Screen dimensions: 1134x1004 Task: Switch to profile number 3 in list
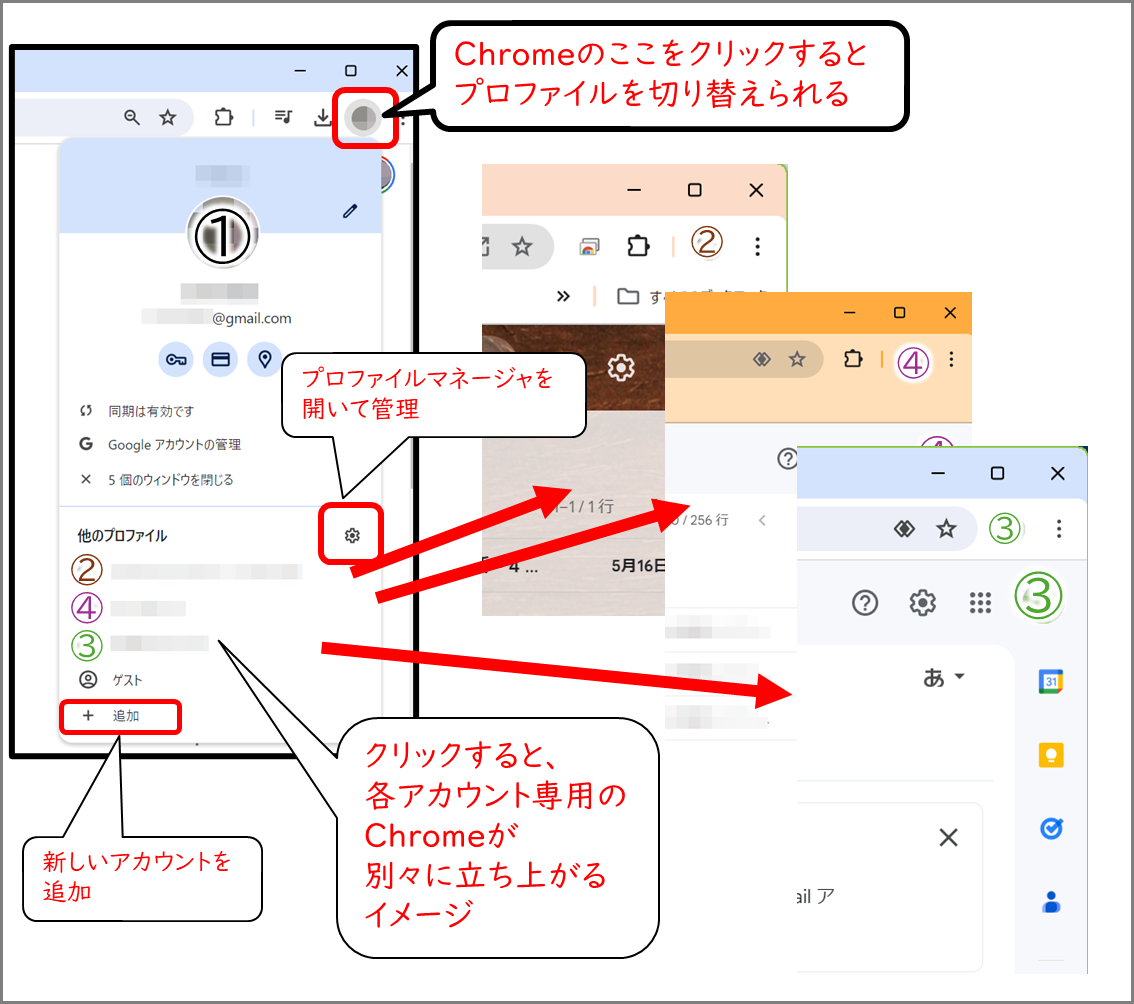click(140, 645)
